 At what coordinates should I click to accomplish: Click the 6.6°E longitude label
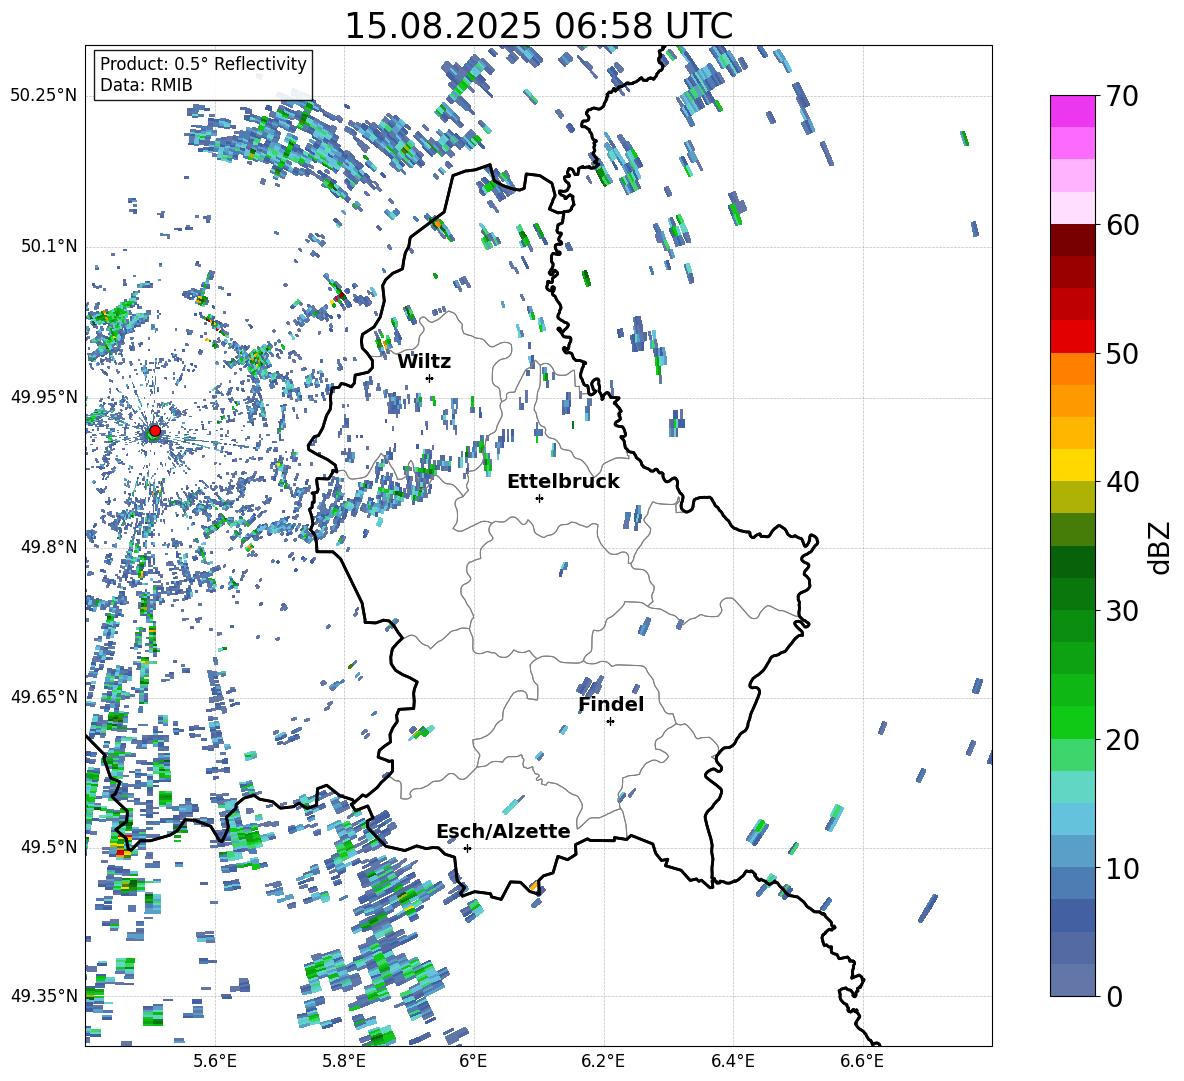pyautogui.click(x=862, y=1061)
